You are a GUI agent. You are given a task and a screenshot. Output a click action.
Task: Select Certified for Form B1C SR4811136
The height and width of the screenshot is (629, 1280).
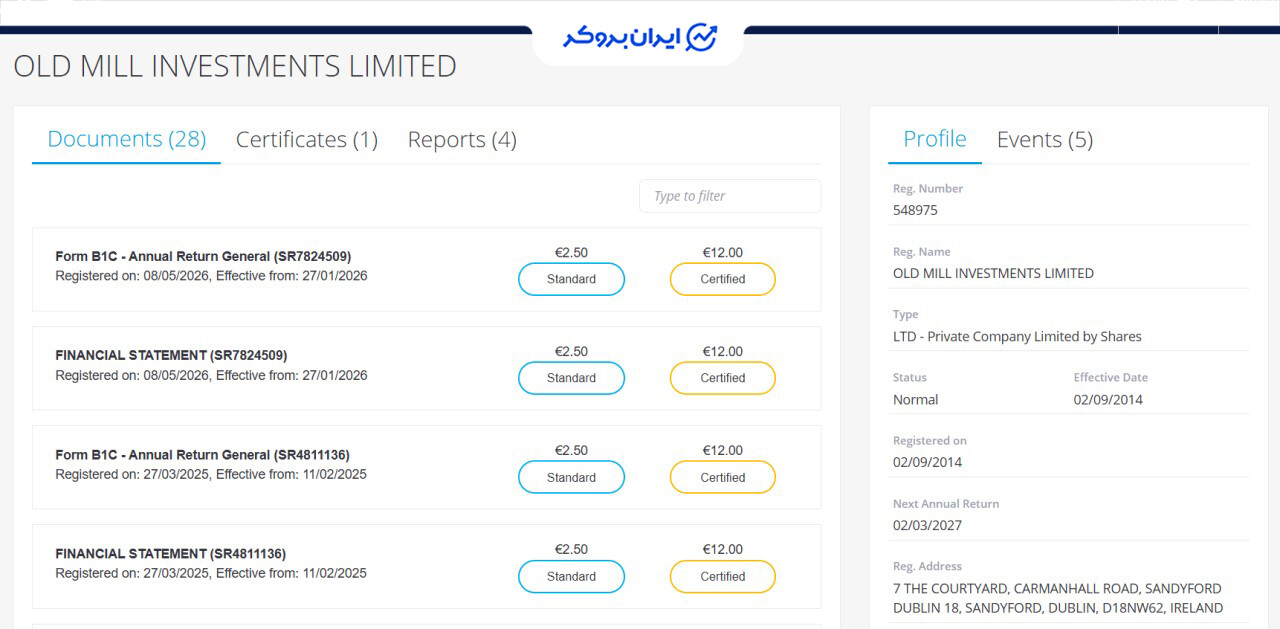coord(722,477)
